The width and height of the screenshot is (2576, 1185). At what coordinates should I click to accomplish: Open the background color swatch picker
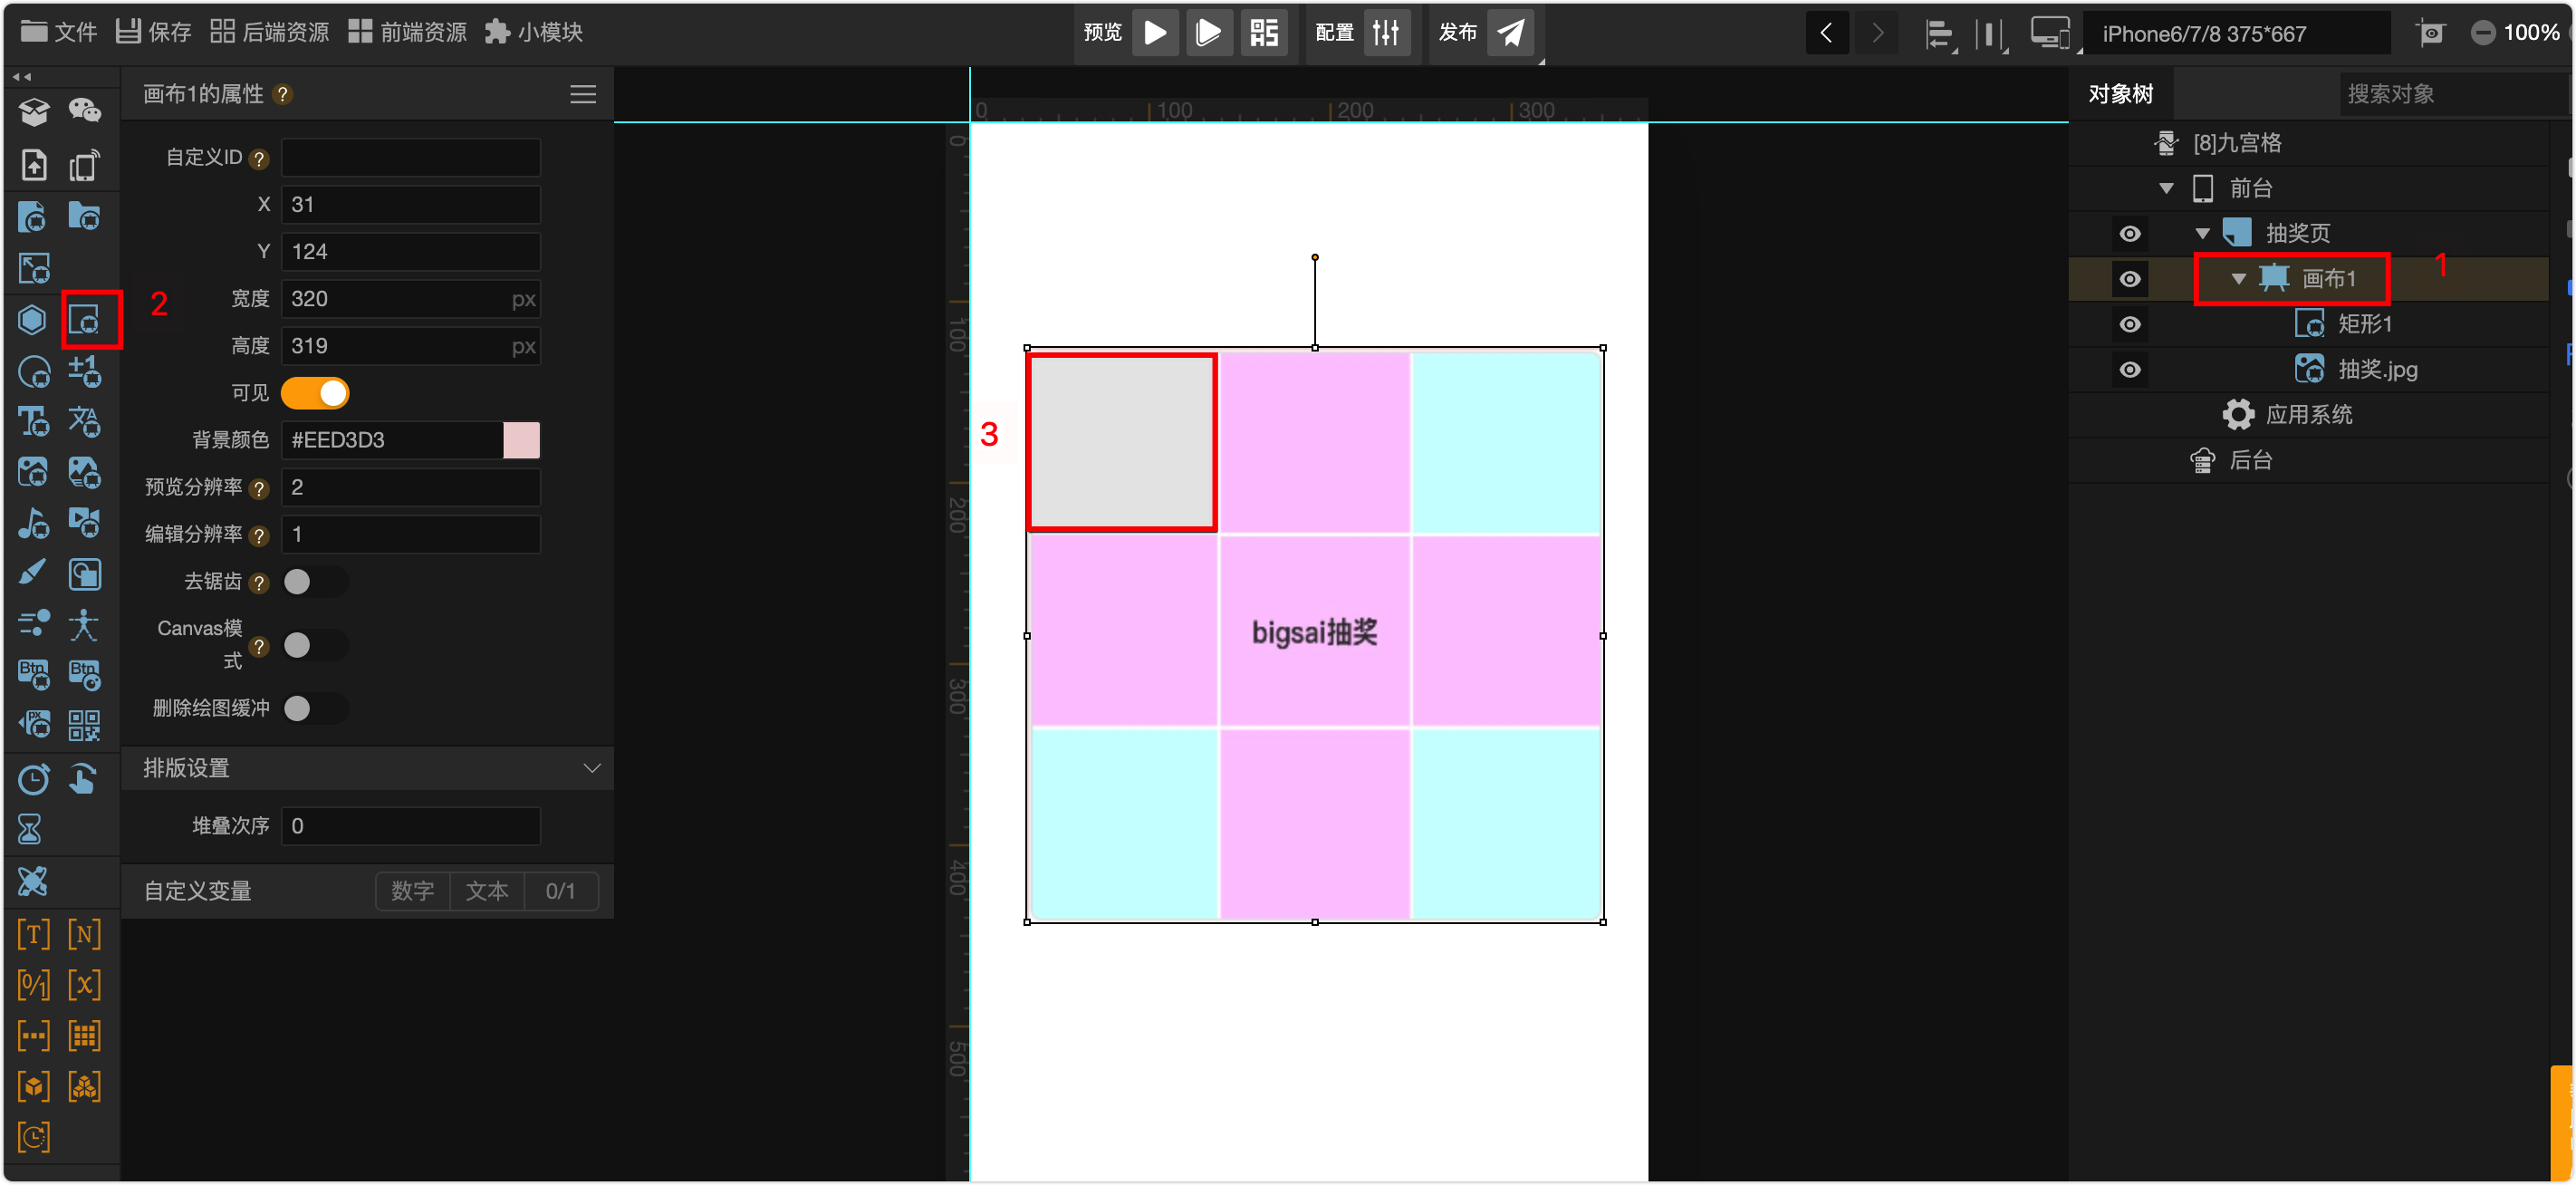point(521,440)
